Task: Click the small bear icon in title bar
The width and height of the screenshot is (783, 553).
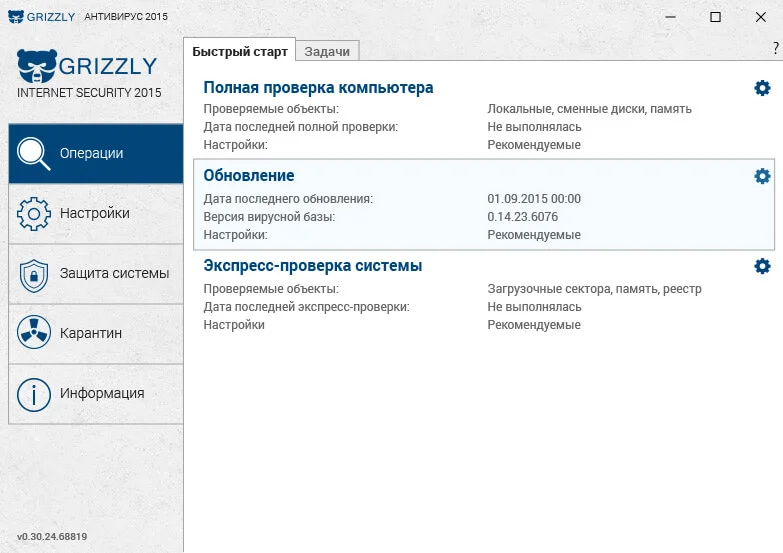Action: [x=16, y=16]
